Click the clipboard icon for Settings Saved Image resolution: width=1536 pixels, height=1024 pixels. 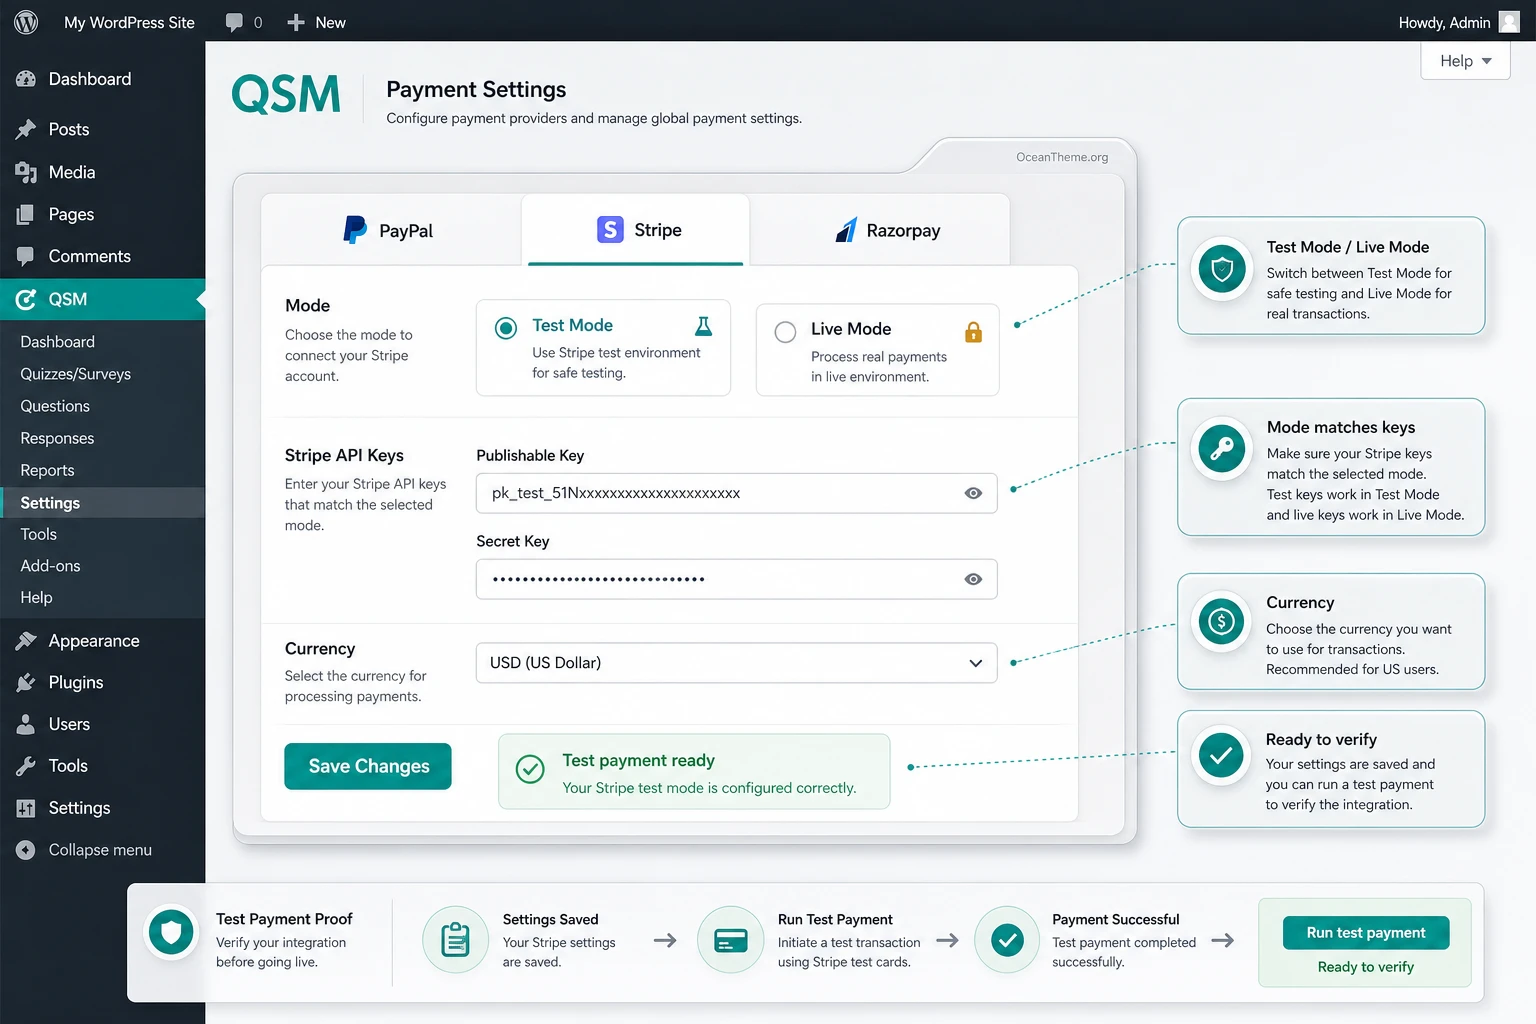(x=455, y=940)
